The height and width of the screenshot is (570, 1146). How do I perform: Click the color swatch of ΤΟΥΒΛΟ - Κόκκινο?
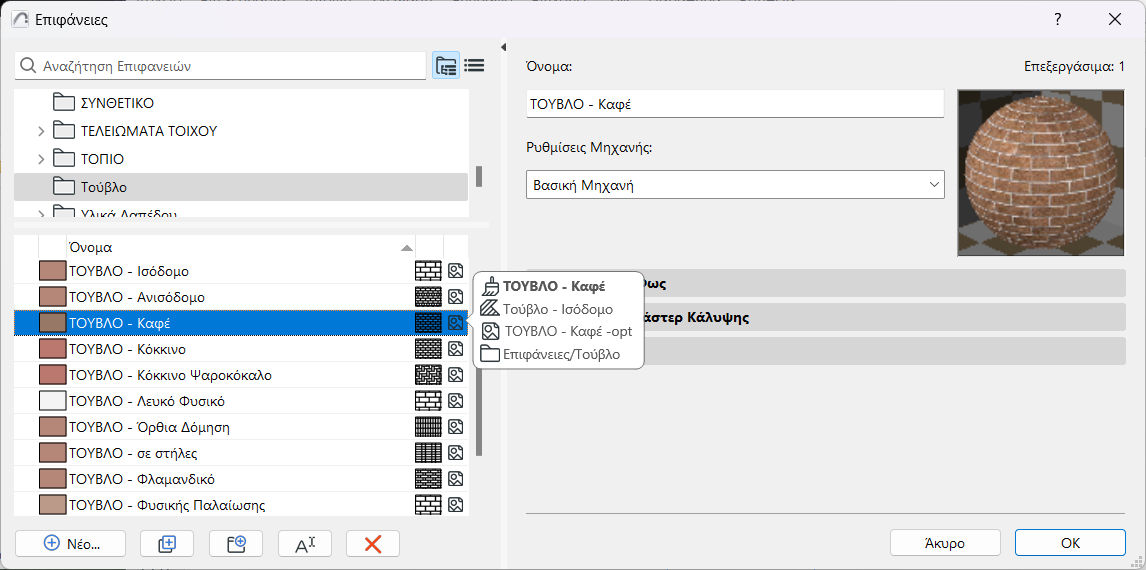52,349
